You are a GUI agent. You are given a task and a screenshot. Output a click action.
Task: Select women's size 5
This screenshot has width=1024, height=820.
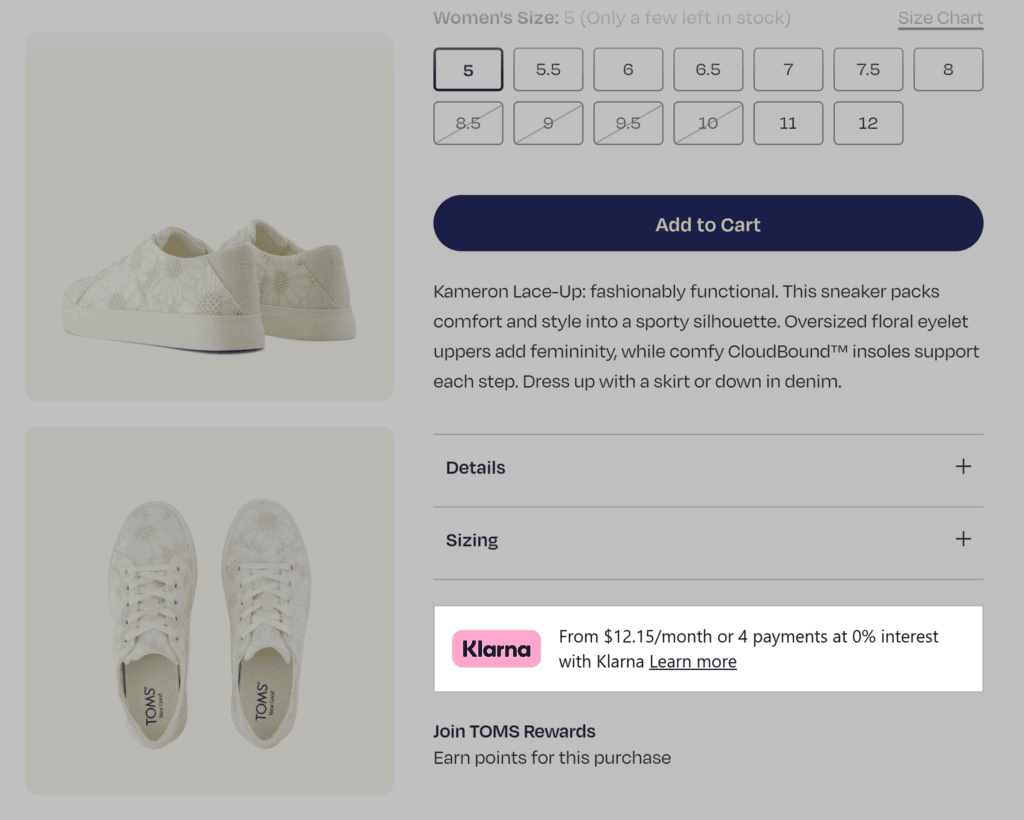tap(468, 69)
